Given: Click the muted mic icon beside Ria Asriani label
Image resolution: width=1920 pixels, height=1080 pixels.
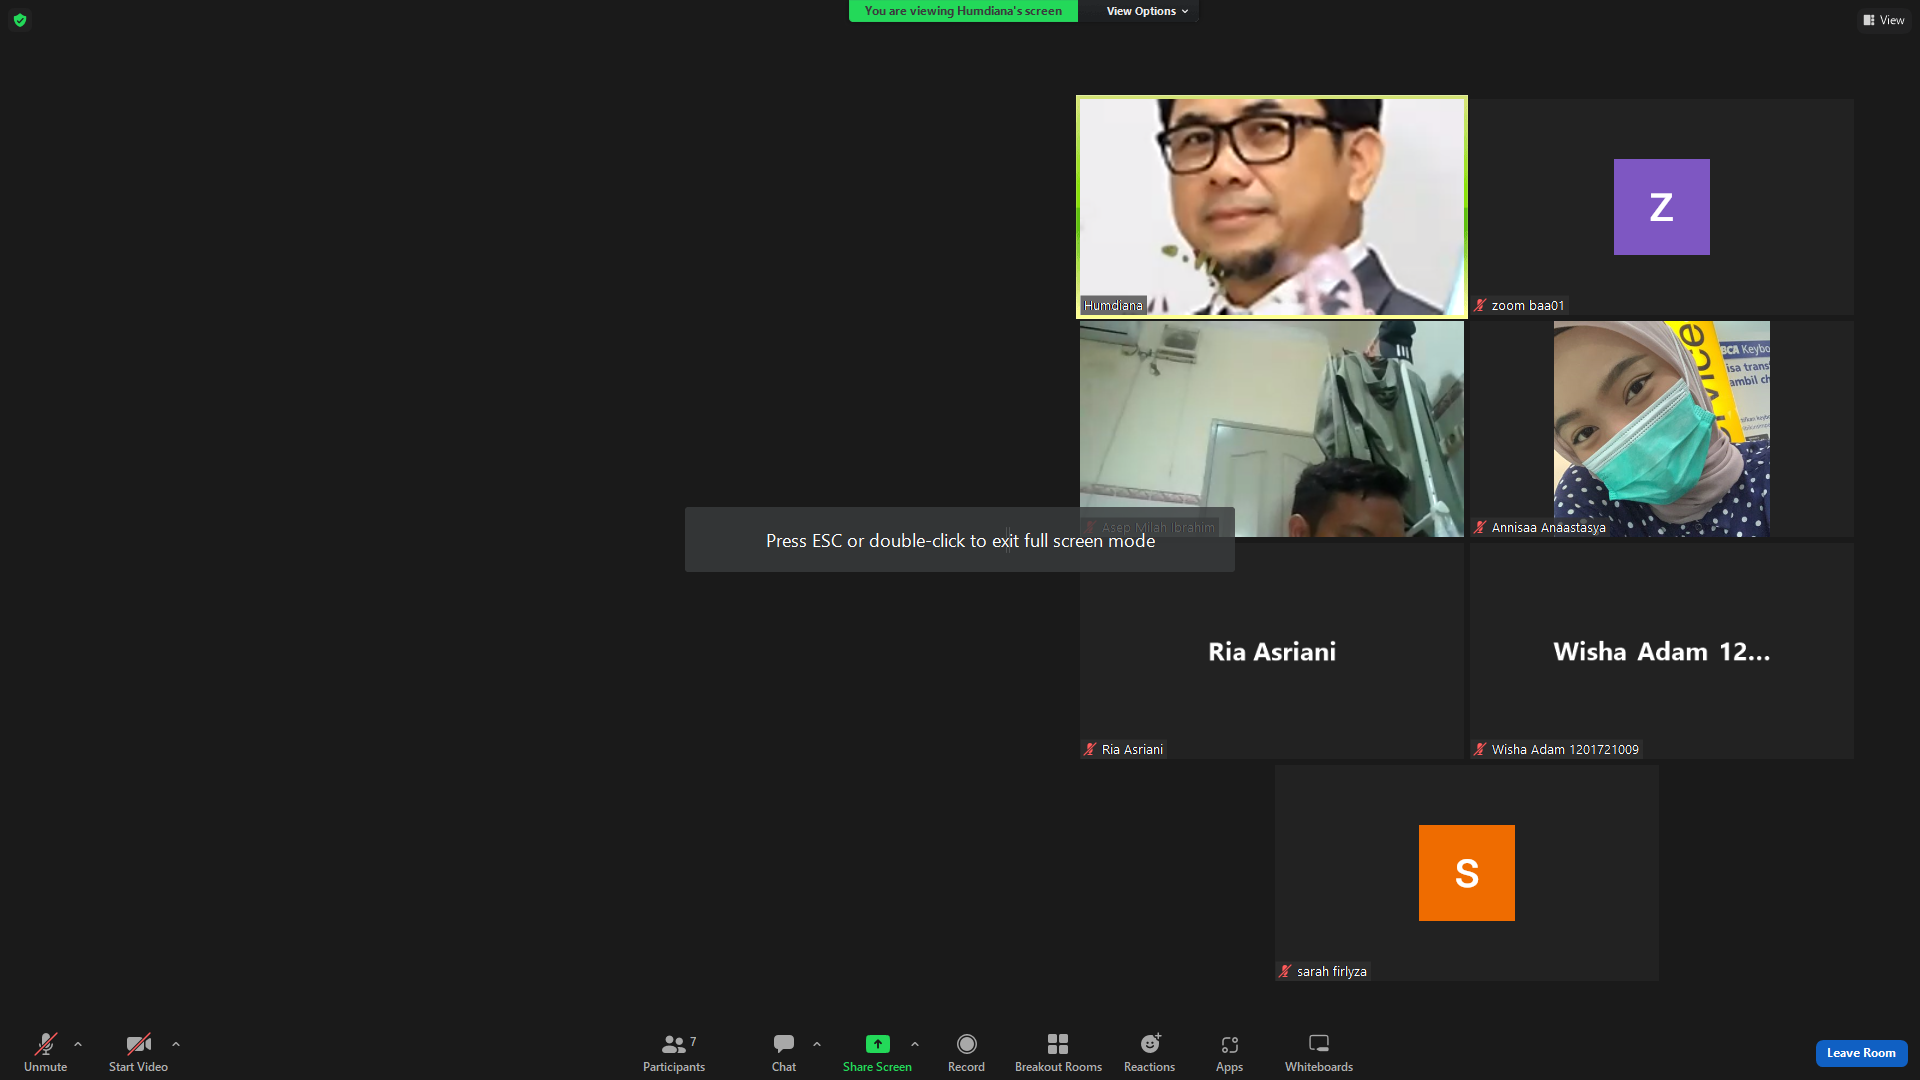Looking at the screenshot, I should [1090, 750].
